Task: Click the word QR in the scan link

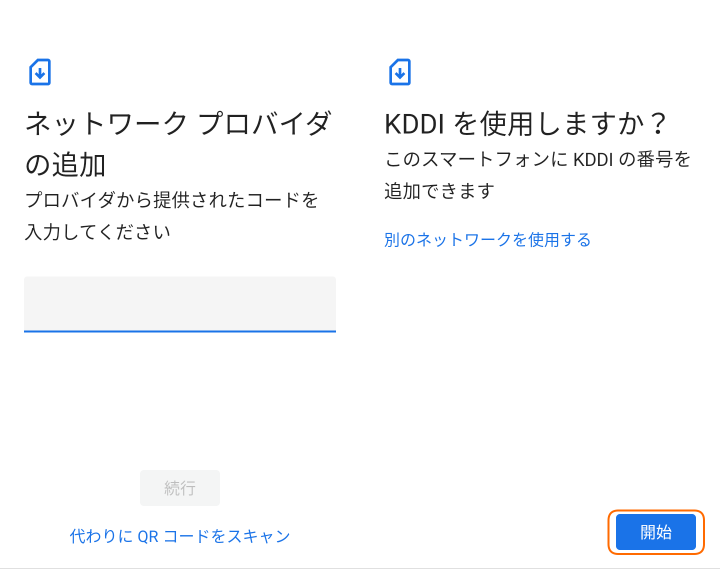Action: (x=148, y=536)
